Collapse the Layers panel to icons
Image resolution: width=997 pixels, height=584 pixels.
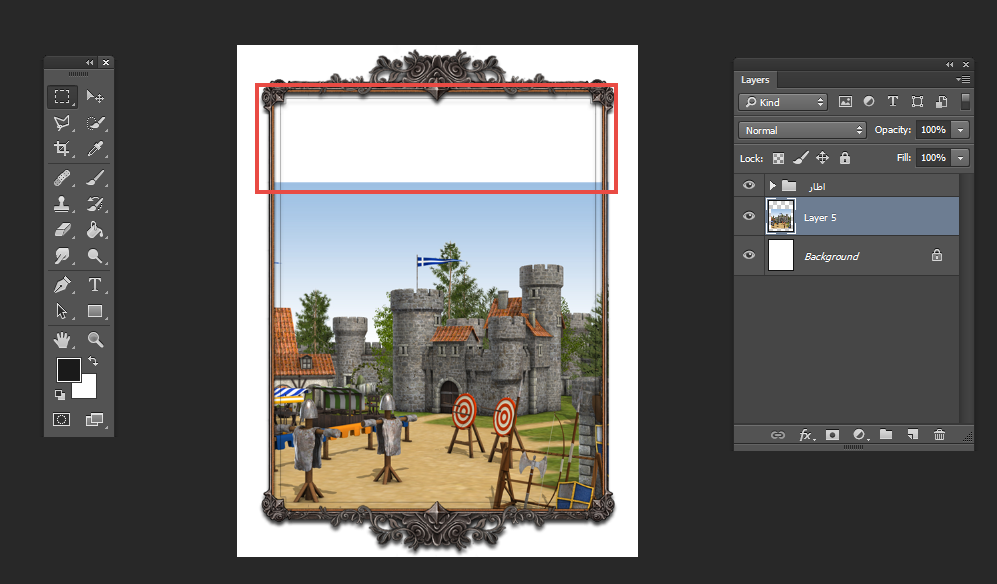pos(949,64)
